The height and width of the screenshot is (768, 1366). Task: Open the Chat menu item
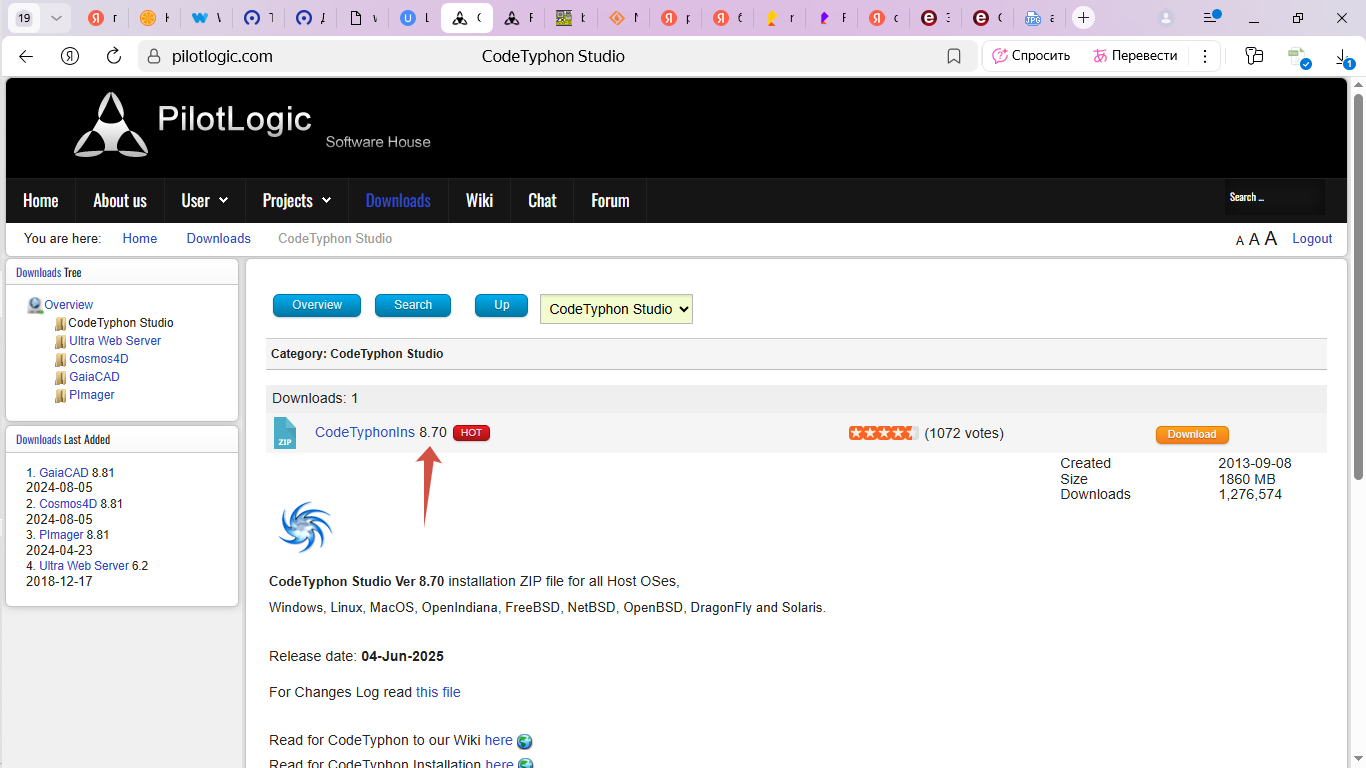pyautogui.click(x=542, y=200)
